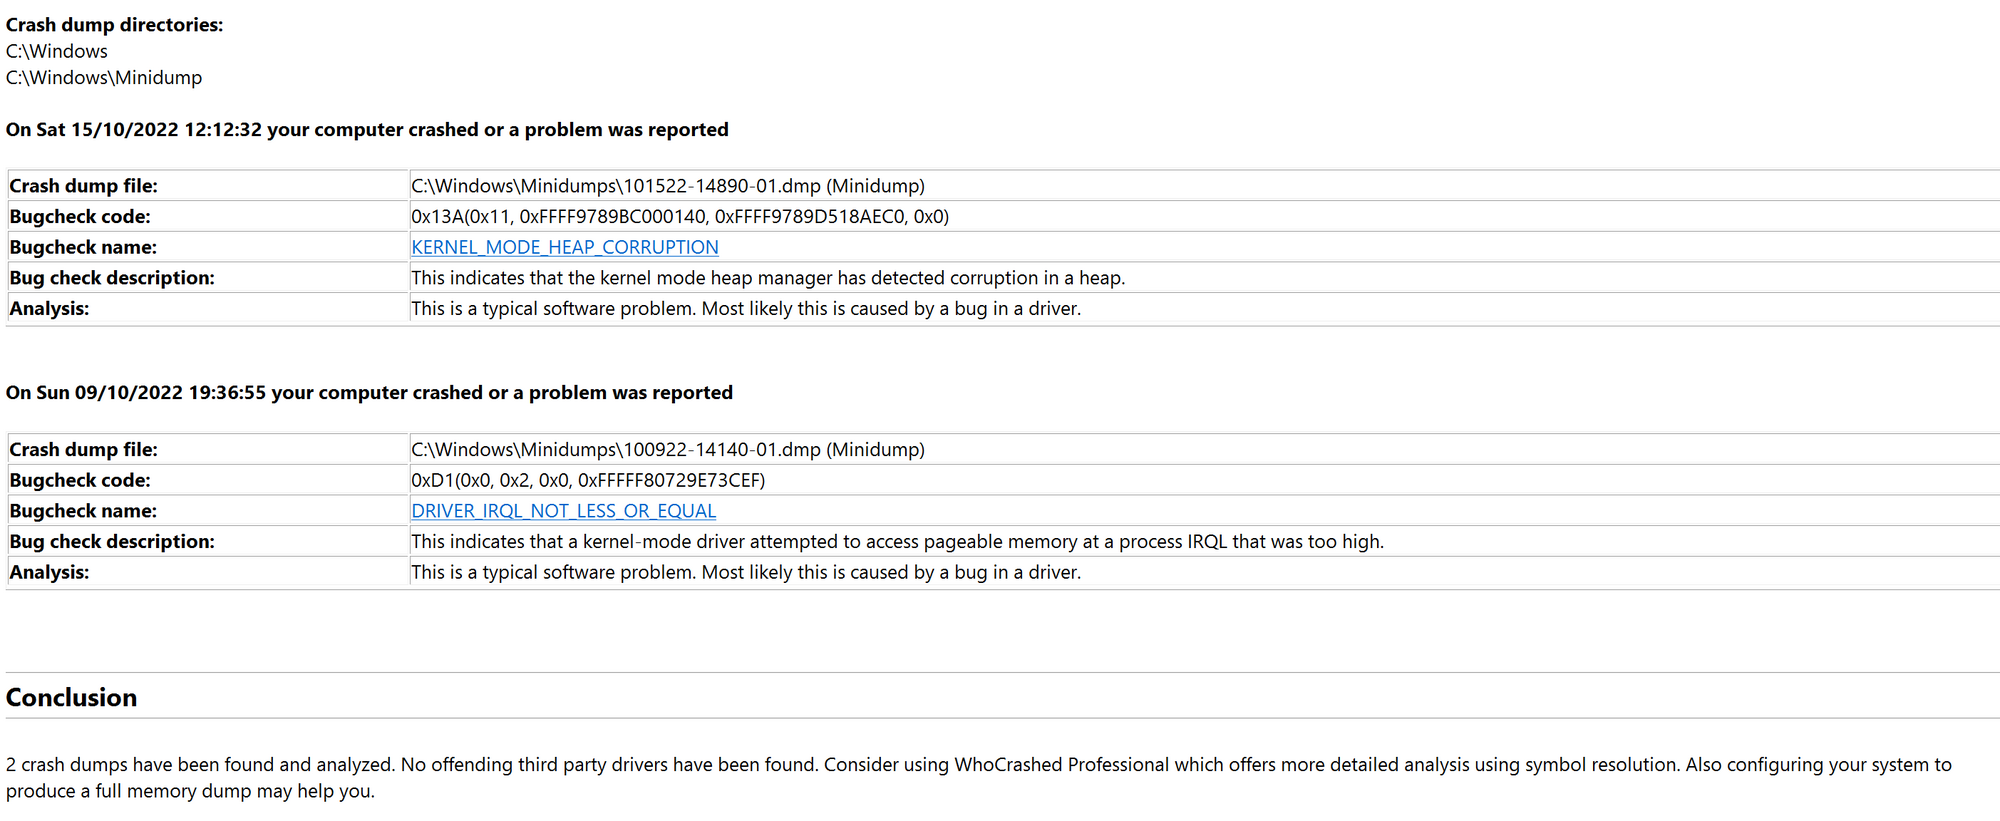Click the kernel heap corruption description text
The image size is (2000, 821).
pos(767,278)
